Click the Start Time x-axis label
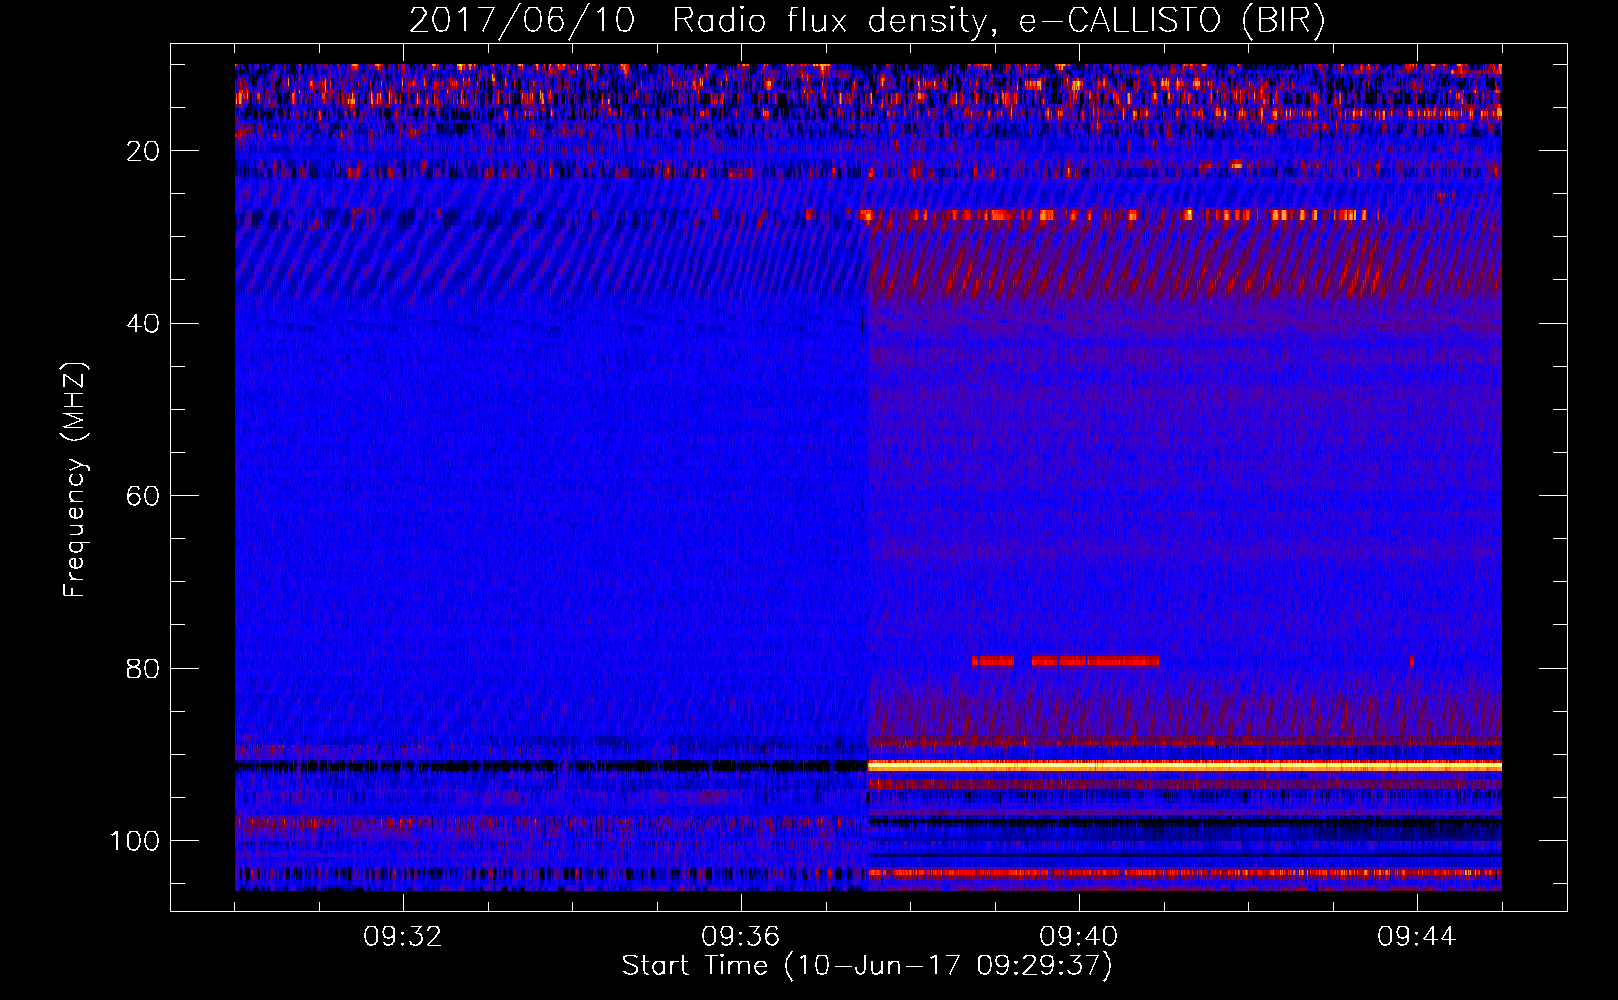Viewport: 1618px width, 1000px height. pos(867,965)
